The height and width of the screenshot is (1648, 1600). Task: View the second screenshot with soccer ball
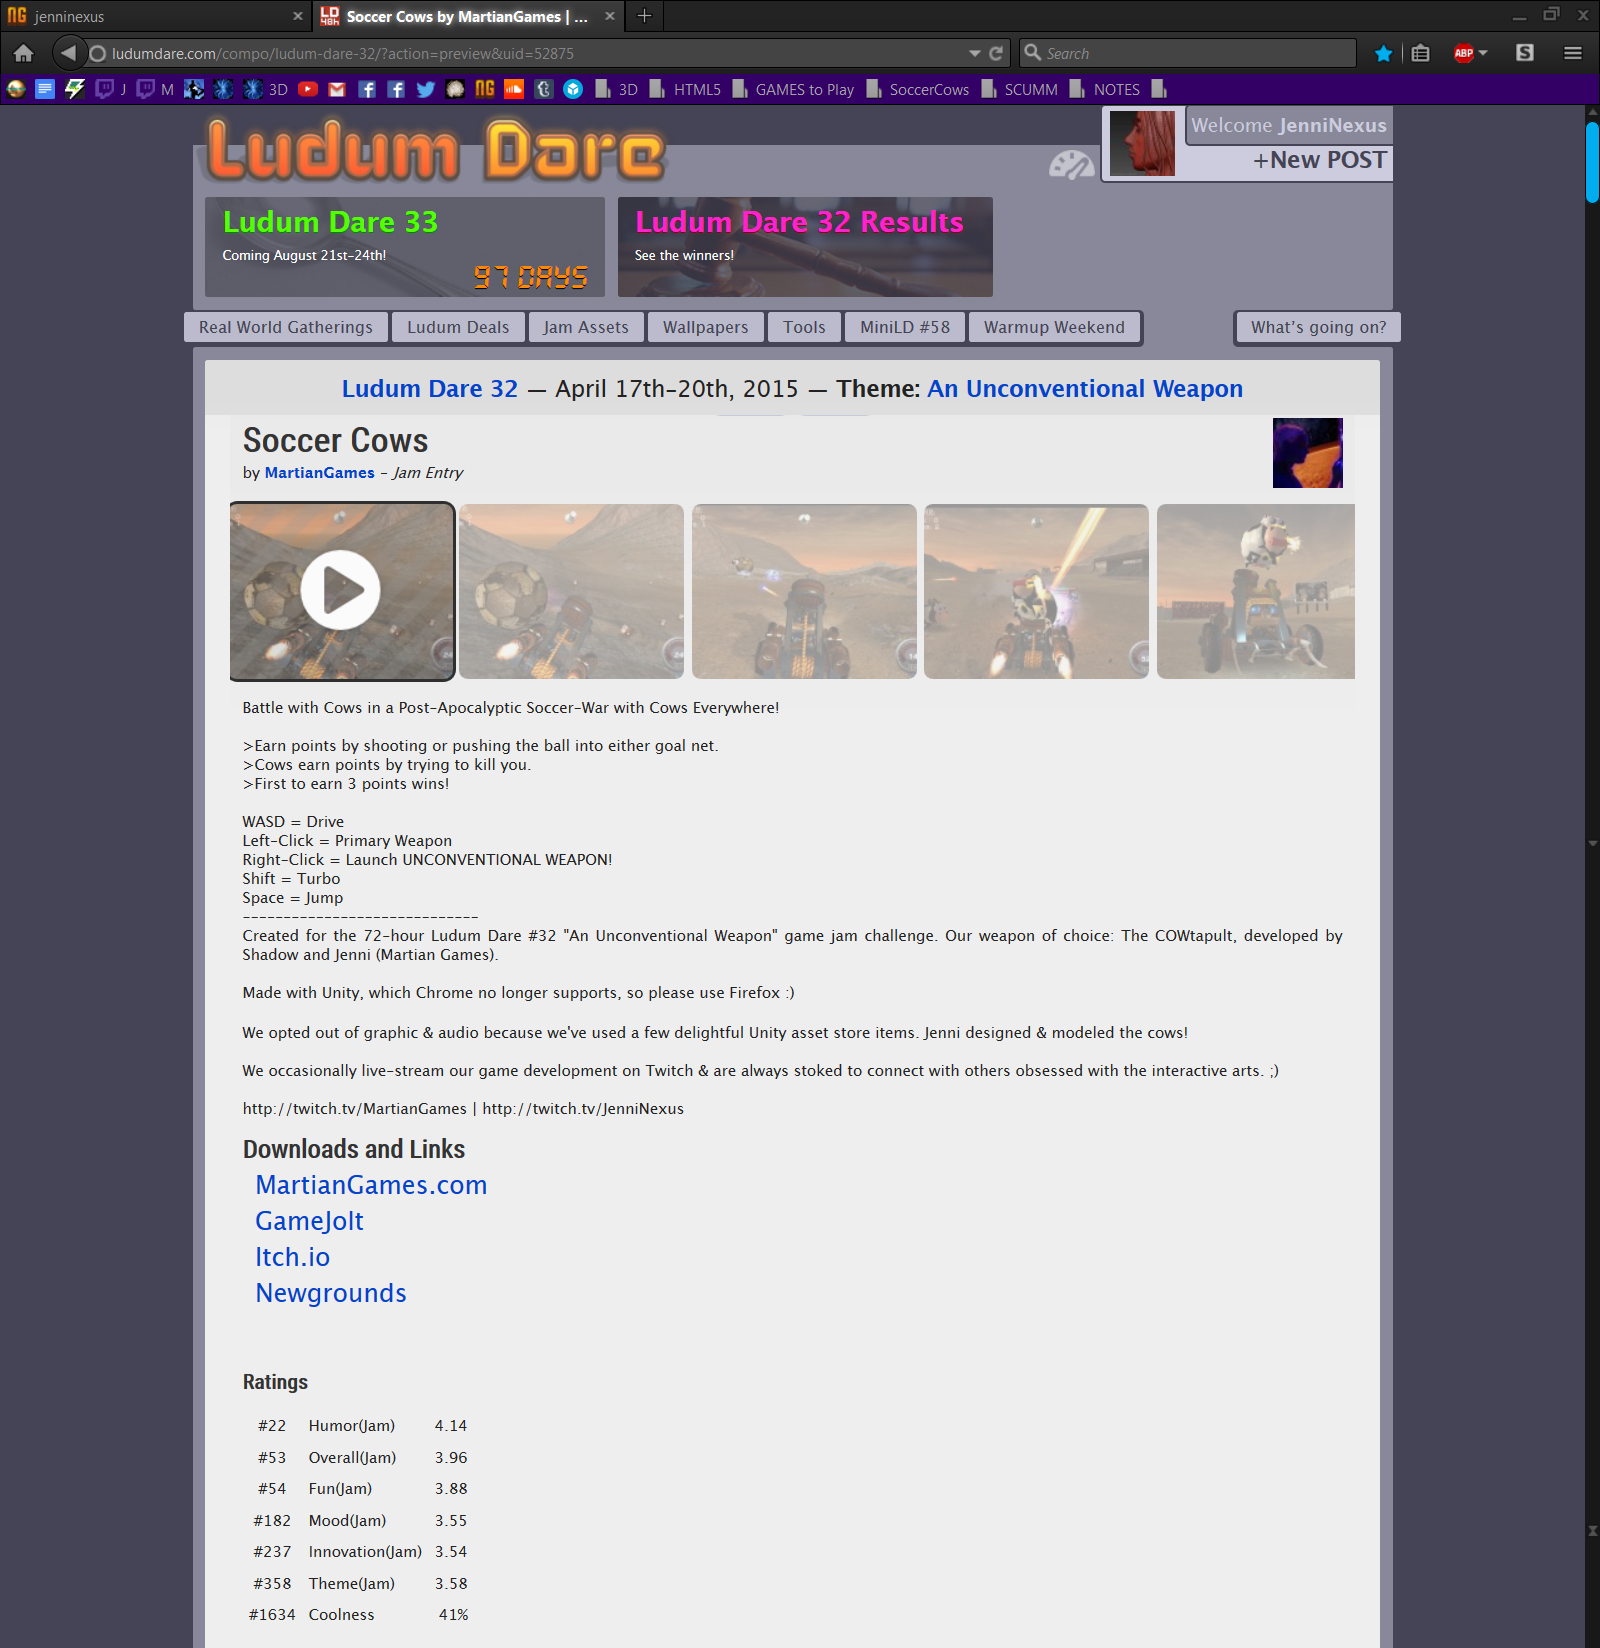[571, 591]
